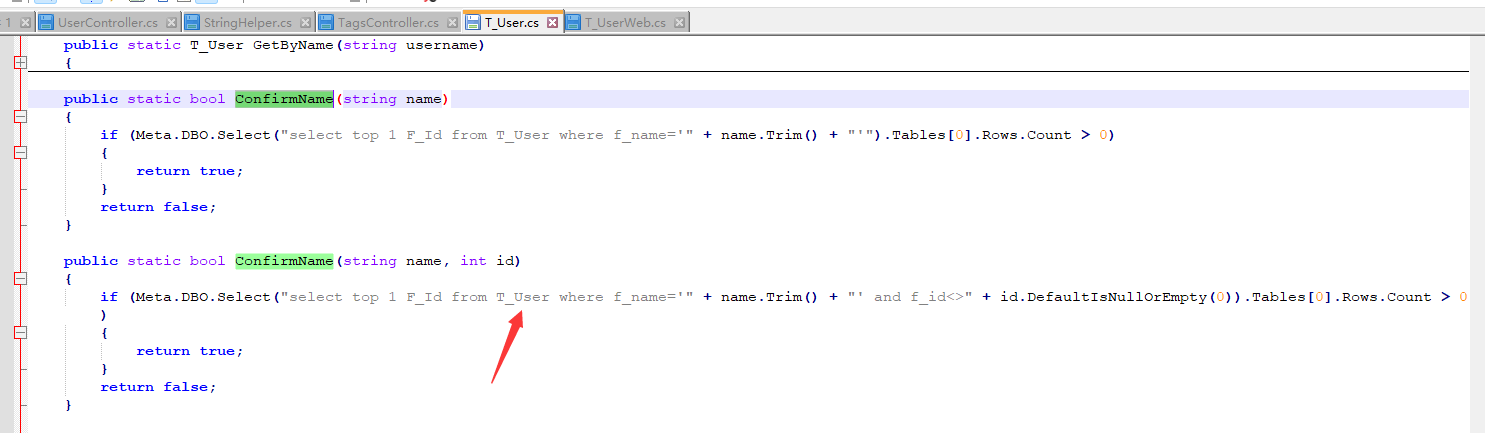Viewport: 1485px width, 433px height.
Task: Click the highlighted ConfirmName in the first overload
Action: (284, 99)
